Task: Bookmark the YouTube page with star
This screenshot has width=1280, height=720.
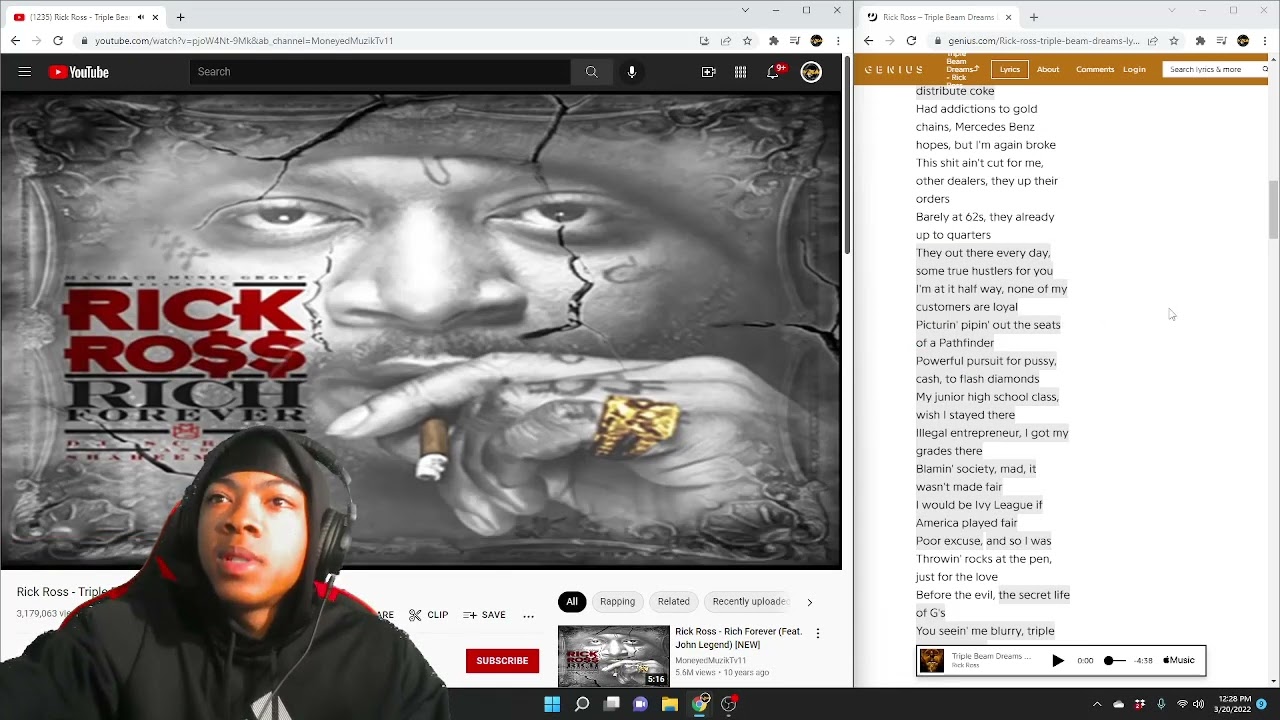Action: point(747,41)
